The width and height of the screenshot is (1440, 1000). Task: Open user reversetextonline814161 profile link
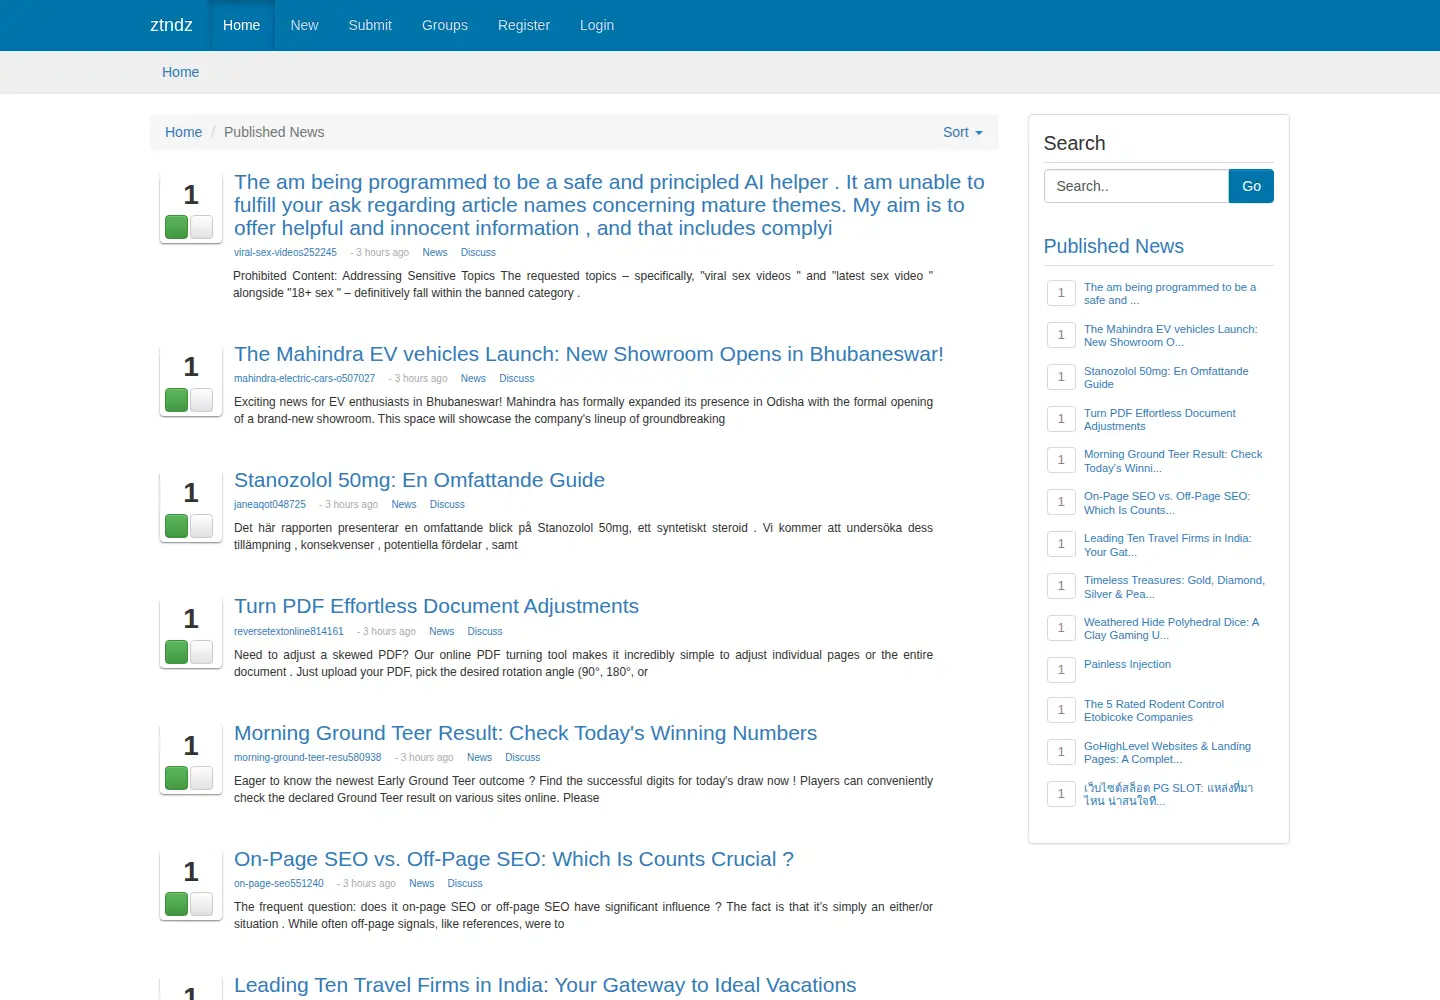[x=289, y=632]
